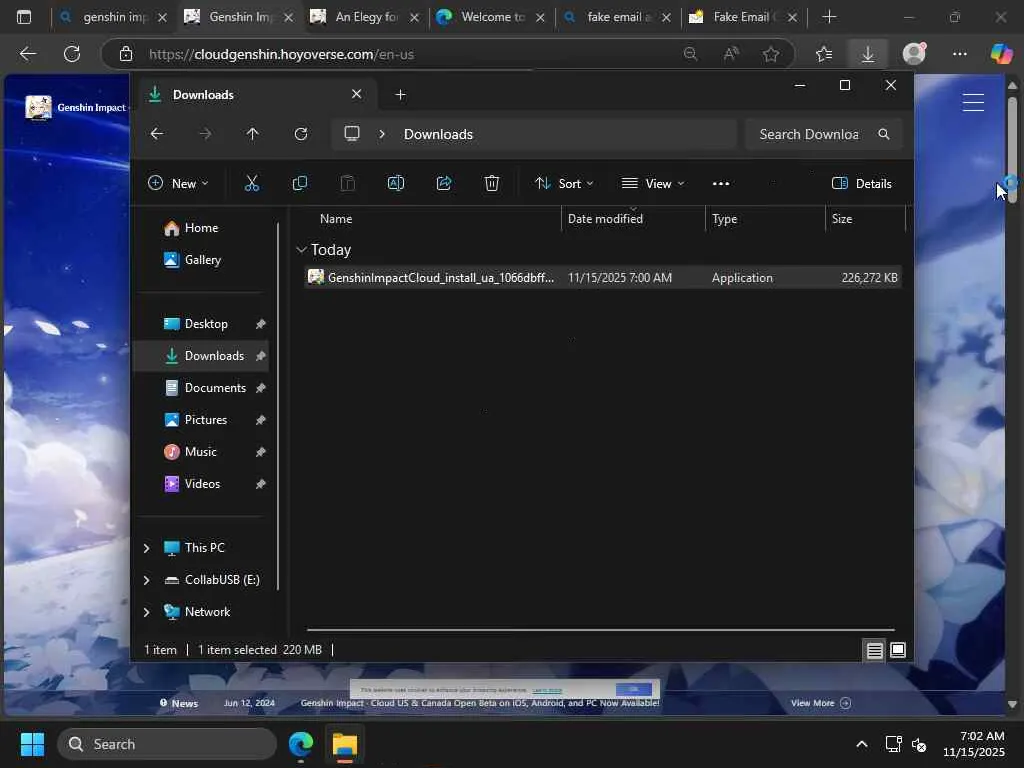Click the PC icon in the address bar
Image resolution: width=1024 pixels, height=768 pixels.
coord(352,134)
